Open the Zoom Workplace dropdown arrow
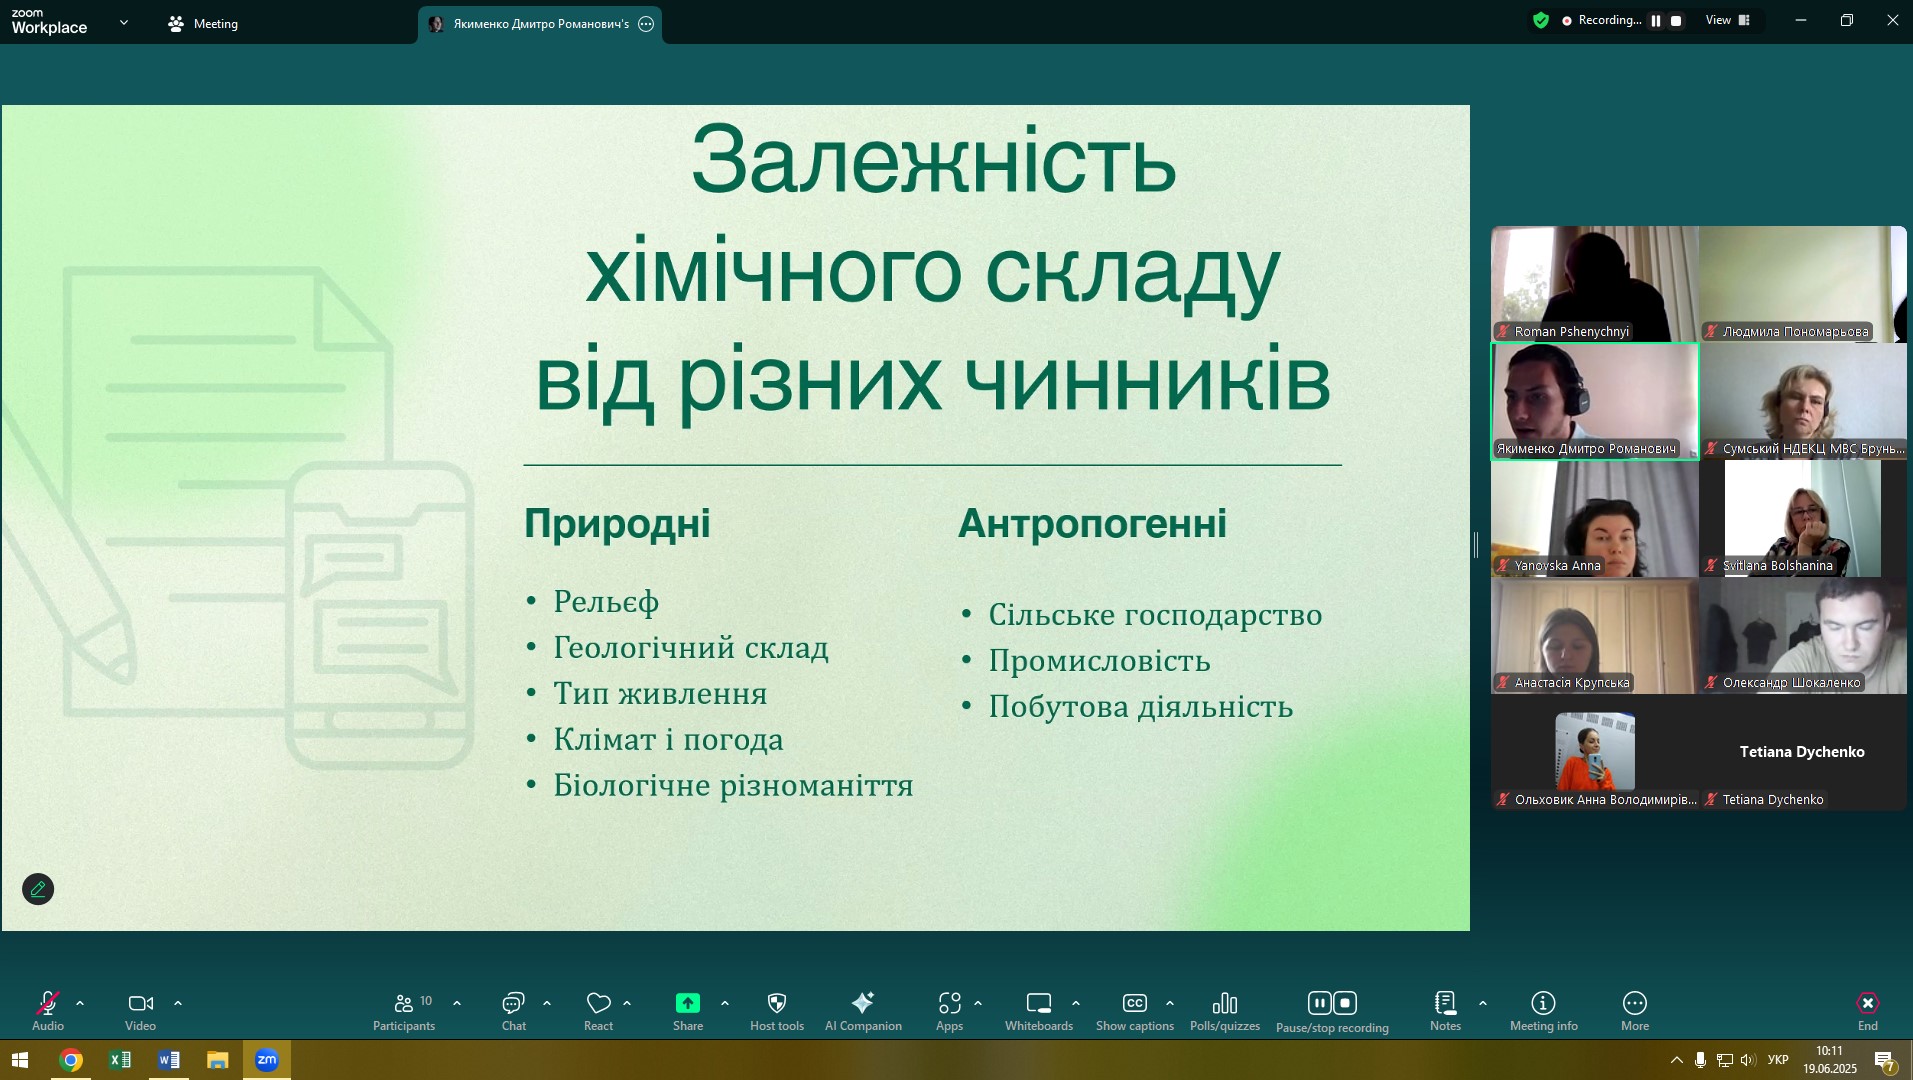Screen dimensions: 1913x1080 tap(124, 22)
